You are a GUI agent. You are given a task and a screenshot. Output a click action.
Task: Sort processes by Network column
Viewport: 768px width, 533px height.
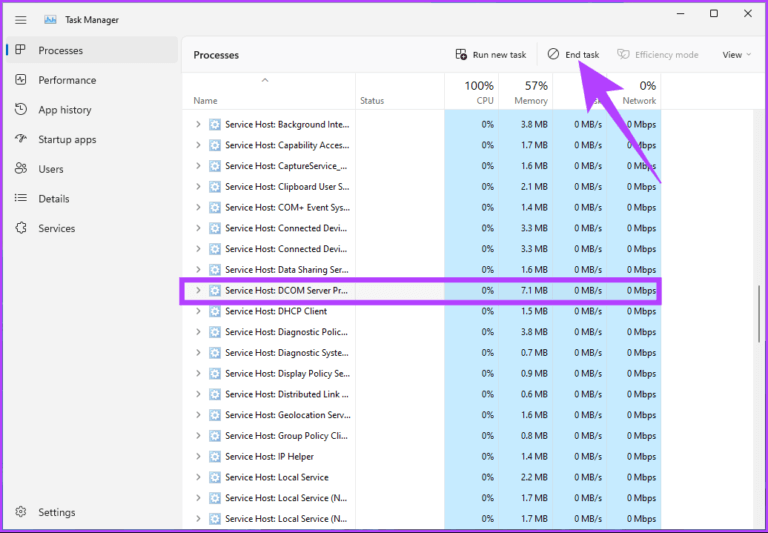coord(634,92)
